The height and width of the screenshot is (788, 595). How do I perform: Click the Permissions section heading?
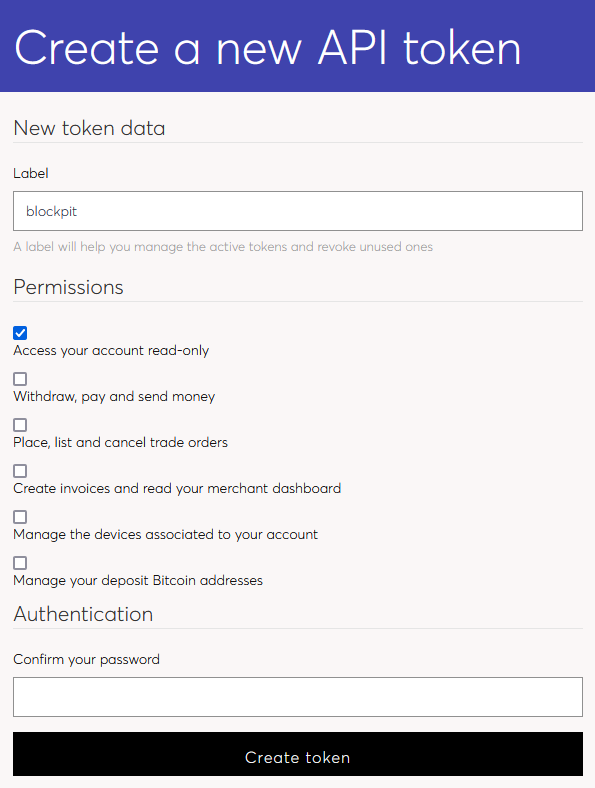[68, 287]
